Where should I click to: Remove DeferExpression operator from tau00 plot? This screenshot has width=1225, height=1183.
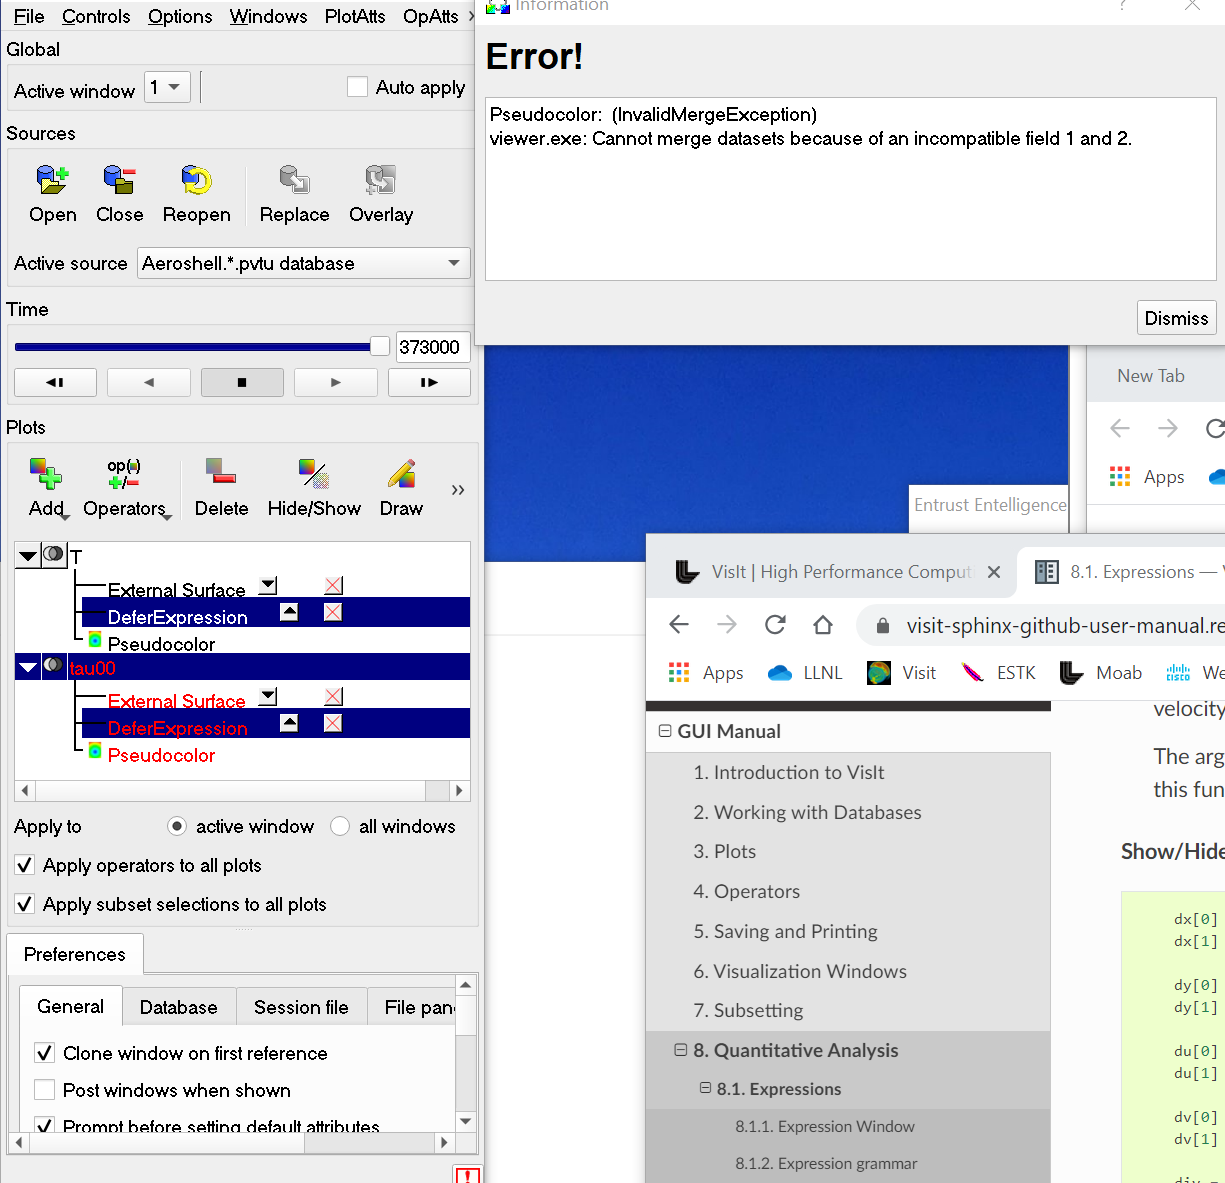334,723
